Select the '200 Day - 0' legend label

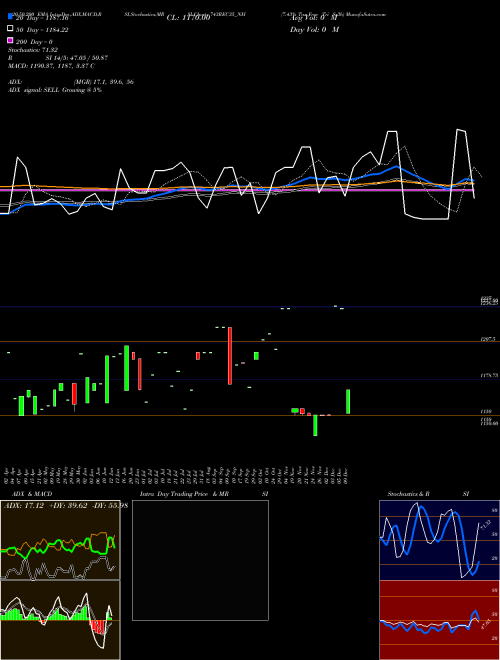pyautogui.click(x=34, y=42)
